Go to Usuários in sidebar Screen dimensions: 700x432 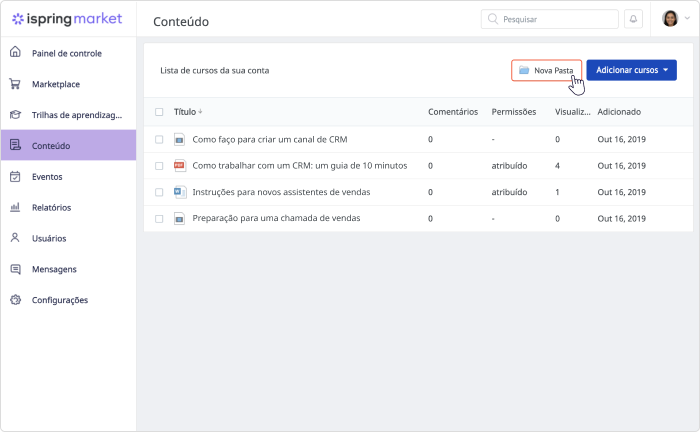coord(68,238)
